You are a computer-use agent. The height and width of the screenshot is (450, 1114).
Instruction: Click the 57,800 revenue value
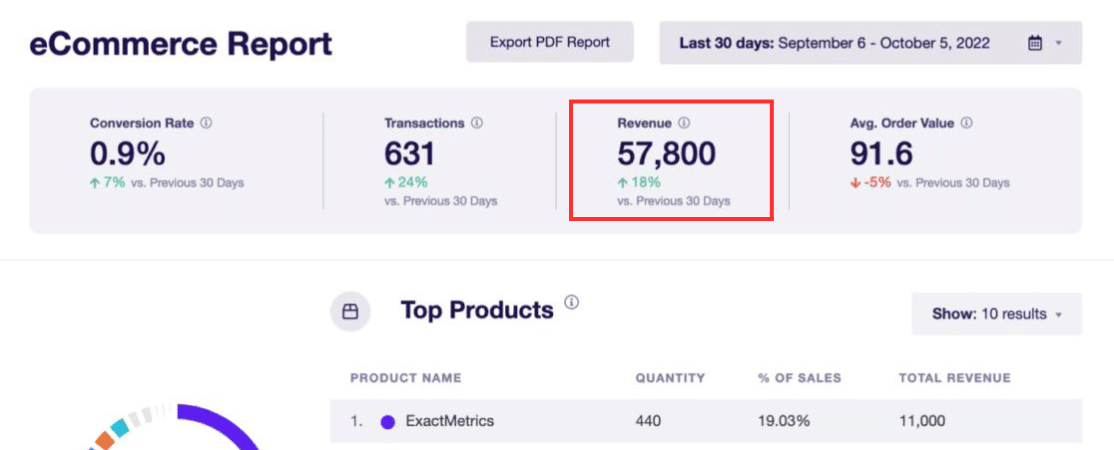tap(666, 154)
